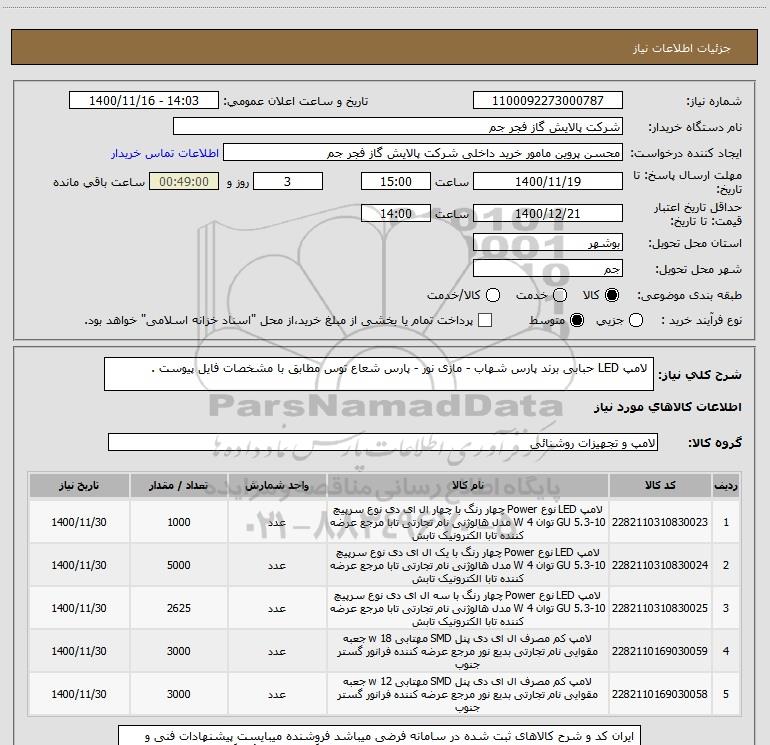Click row 5 product name SMD مهتابی 12 w
This screenshot has height=745, width=770.
click(468, 694)
